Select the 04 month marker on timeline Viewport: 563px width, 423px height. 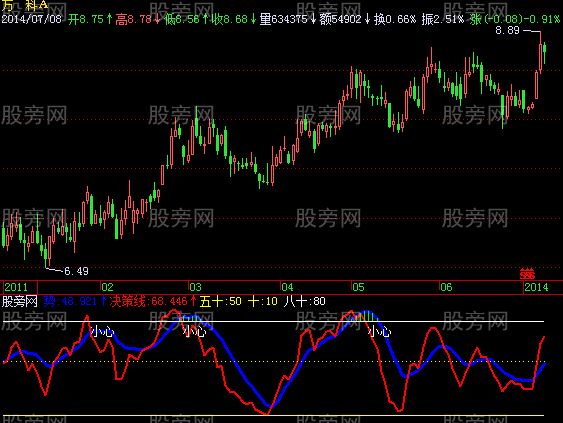287,287
